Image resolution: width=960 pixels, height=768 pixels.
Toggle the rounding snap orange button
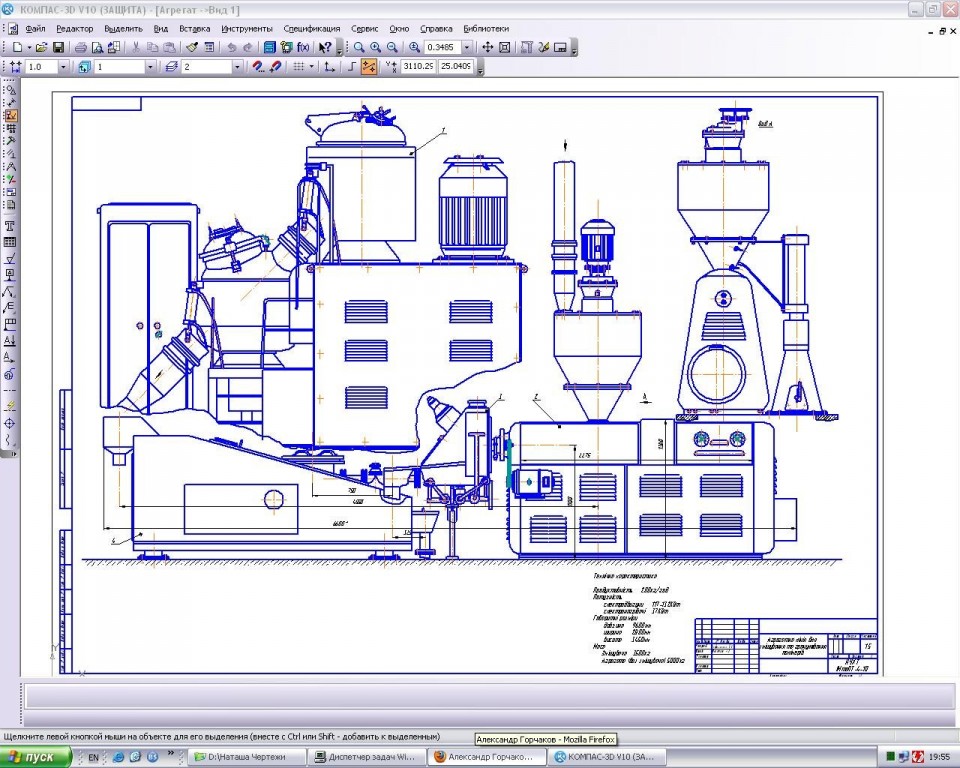click(x=369, y=67)
